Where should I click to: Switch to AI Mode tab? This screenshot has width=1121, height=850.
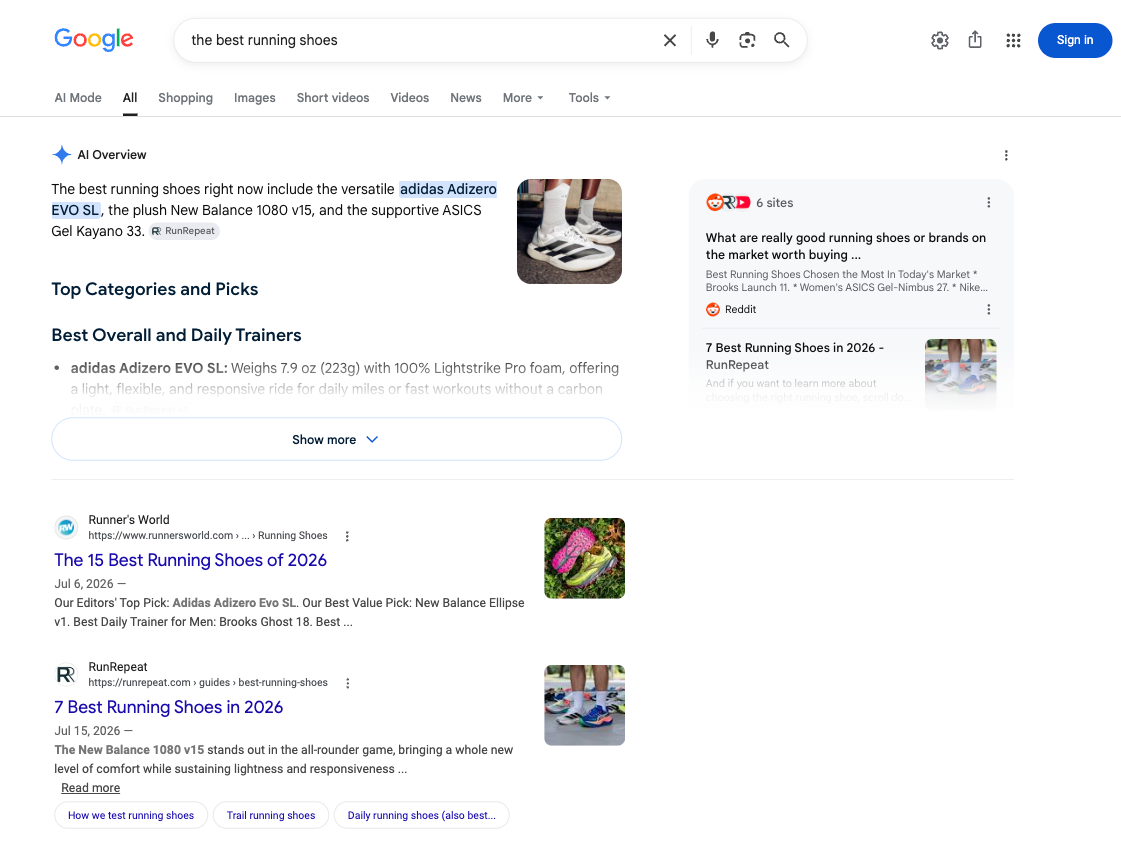(78, 98)
